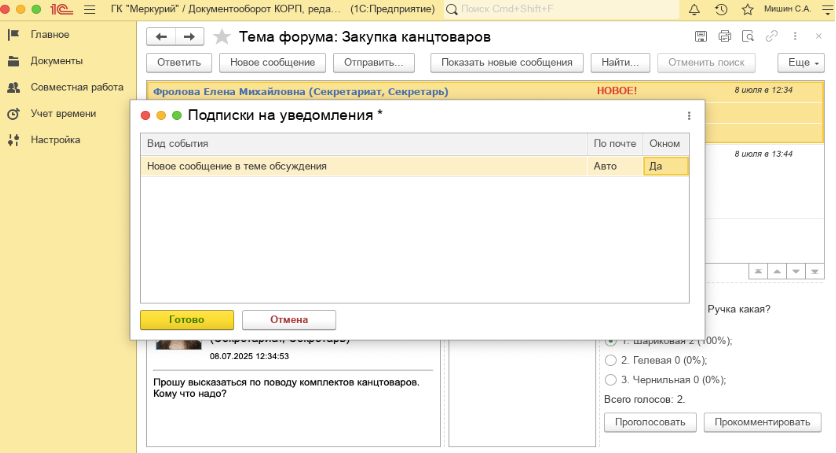Viewport: 836px width, 453px height.
Task: Select the Гелевая poll option
Action: coord(611,360)
